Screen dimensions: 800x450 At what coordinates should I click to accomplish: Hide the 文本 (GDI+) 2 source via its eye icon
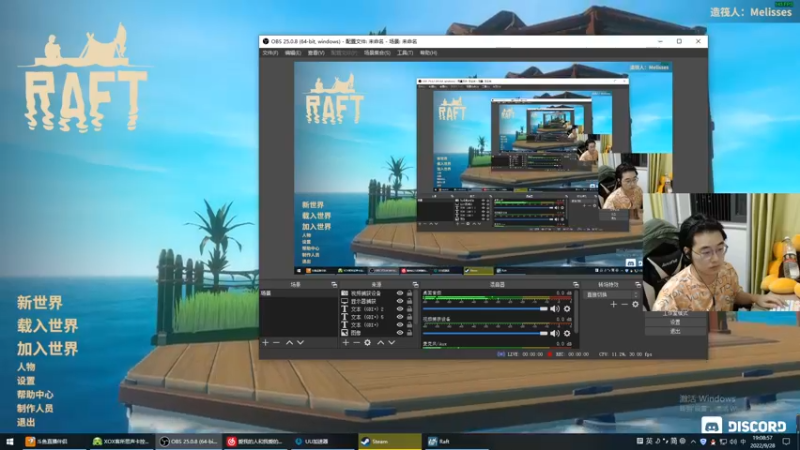coord(400,309)
